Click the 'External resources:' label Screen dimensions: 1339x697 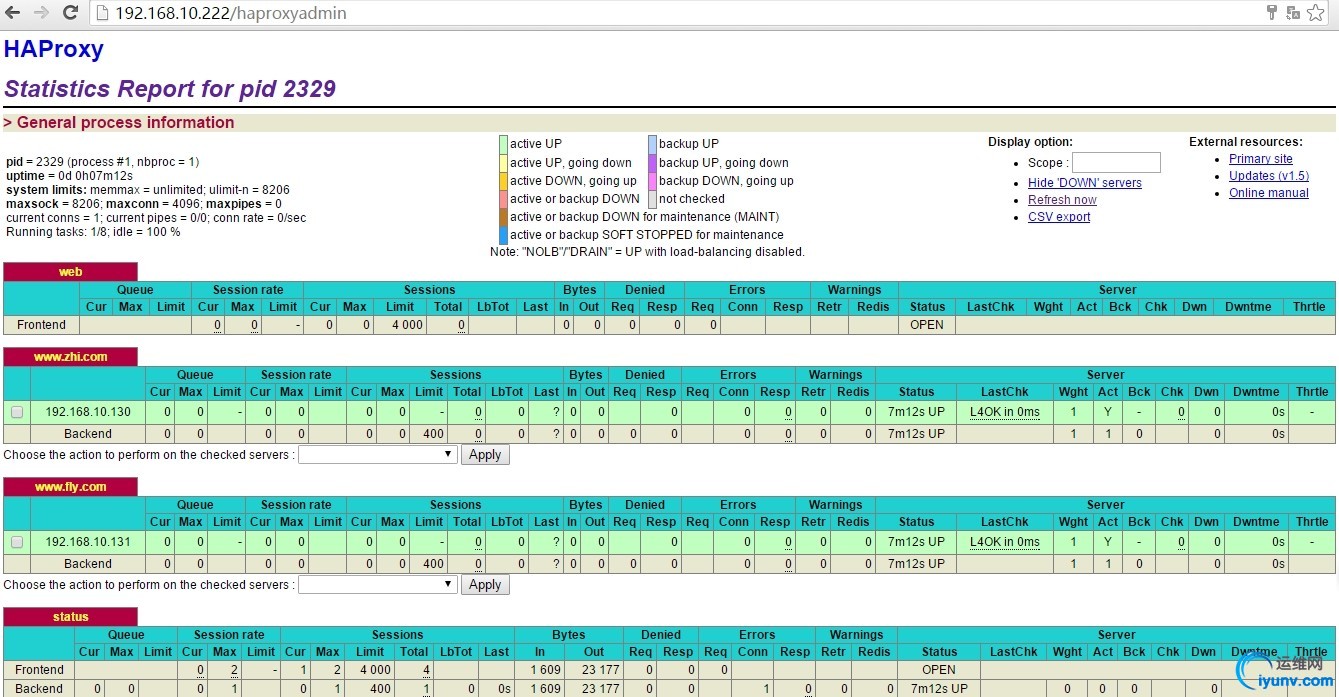[1246, 142]
